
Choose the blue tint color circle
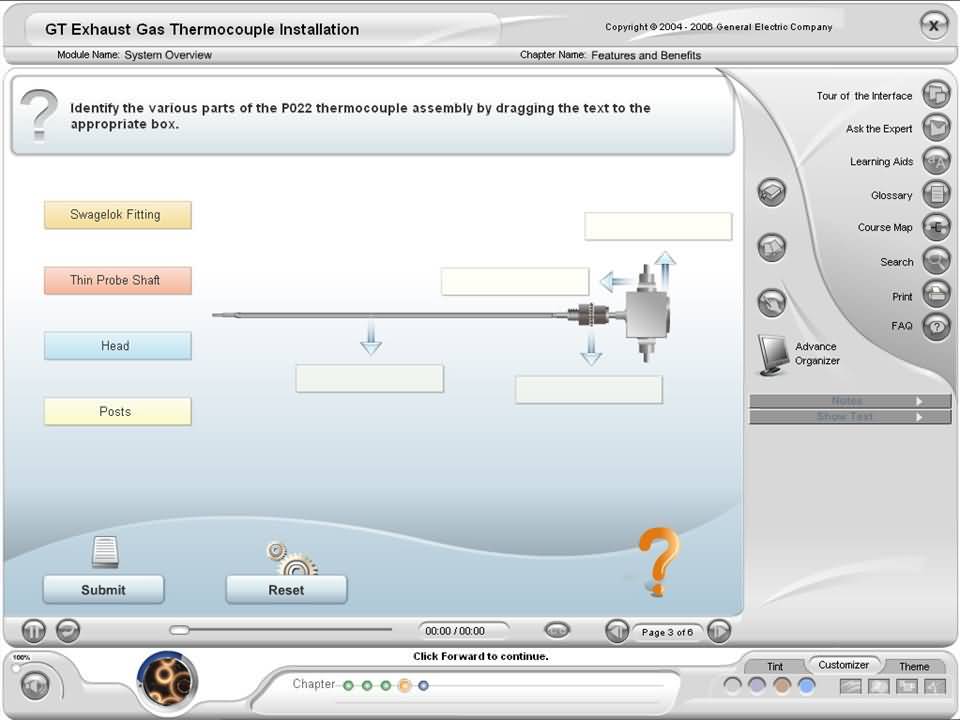pyautogui.click(x=806, y=686)
